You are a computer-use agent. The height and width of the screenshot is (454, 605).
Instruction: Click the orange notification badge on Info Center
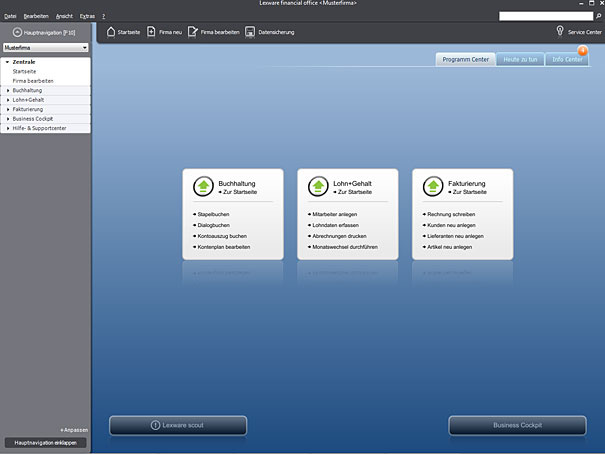(x=583, y=51)
